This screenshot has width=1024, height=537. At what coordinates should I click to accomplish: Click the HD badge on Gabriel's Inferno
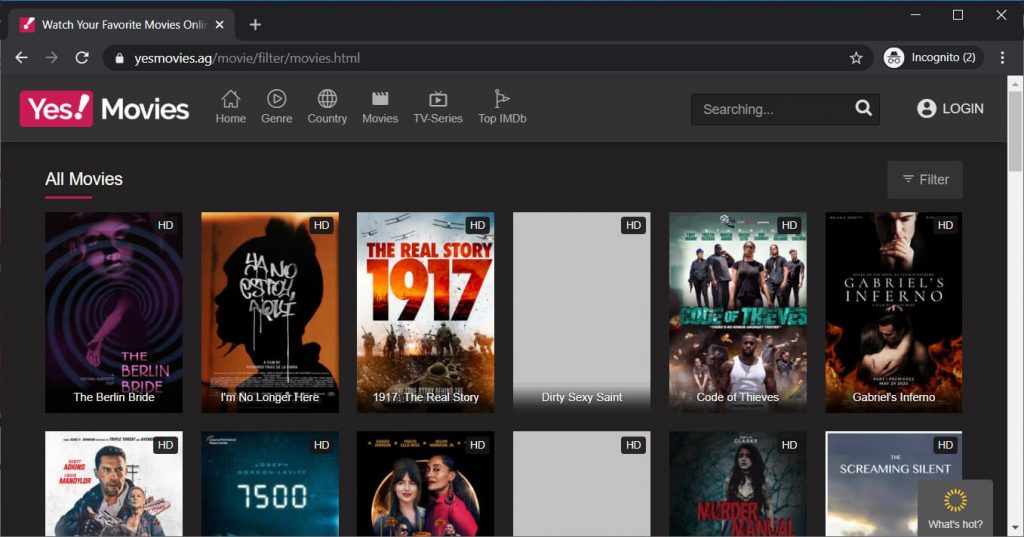coord(945,225)
